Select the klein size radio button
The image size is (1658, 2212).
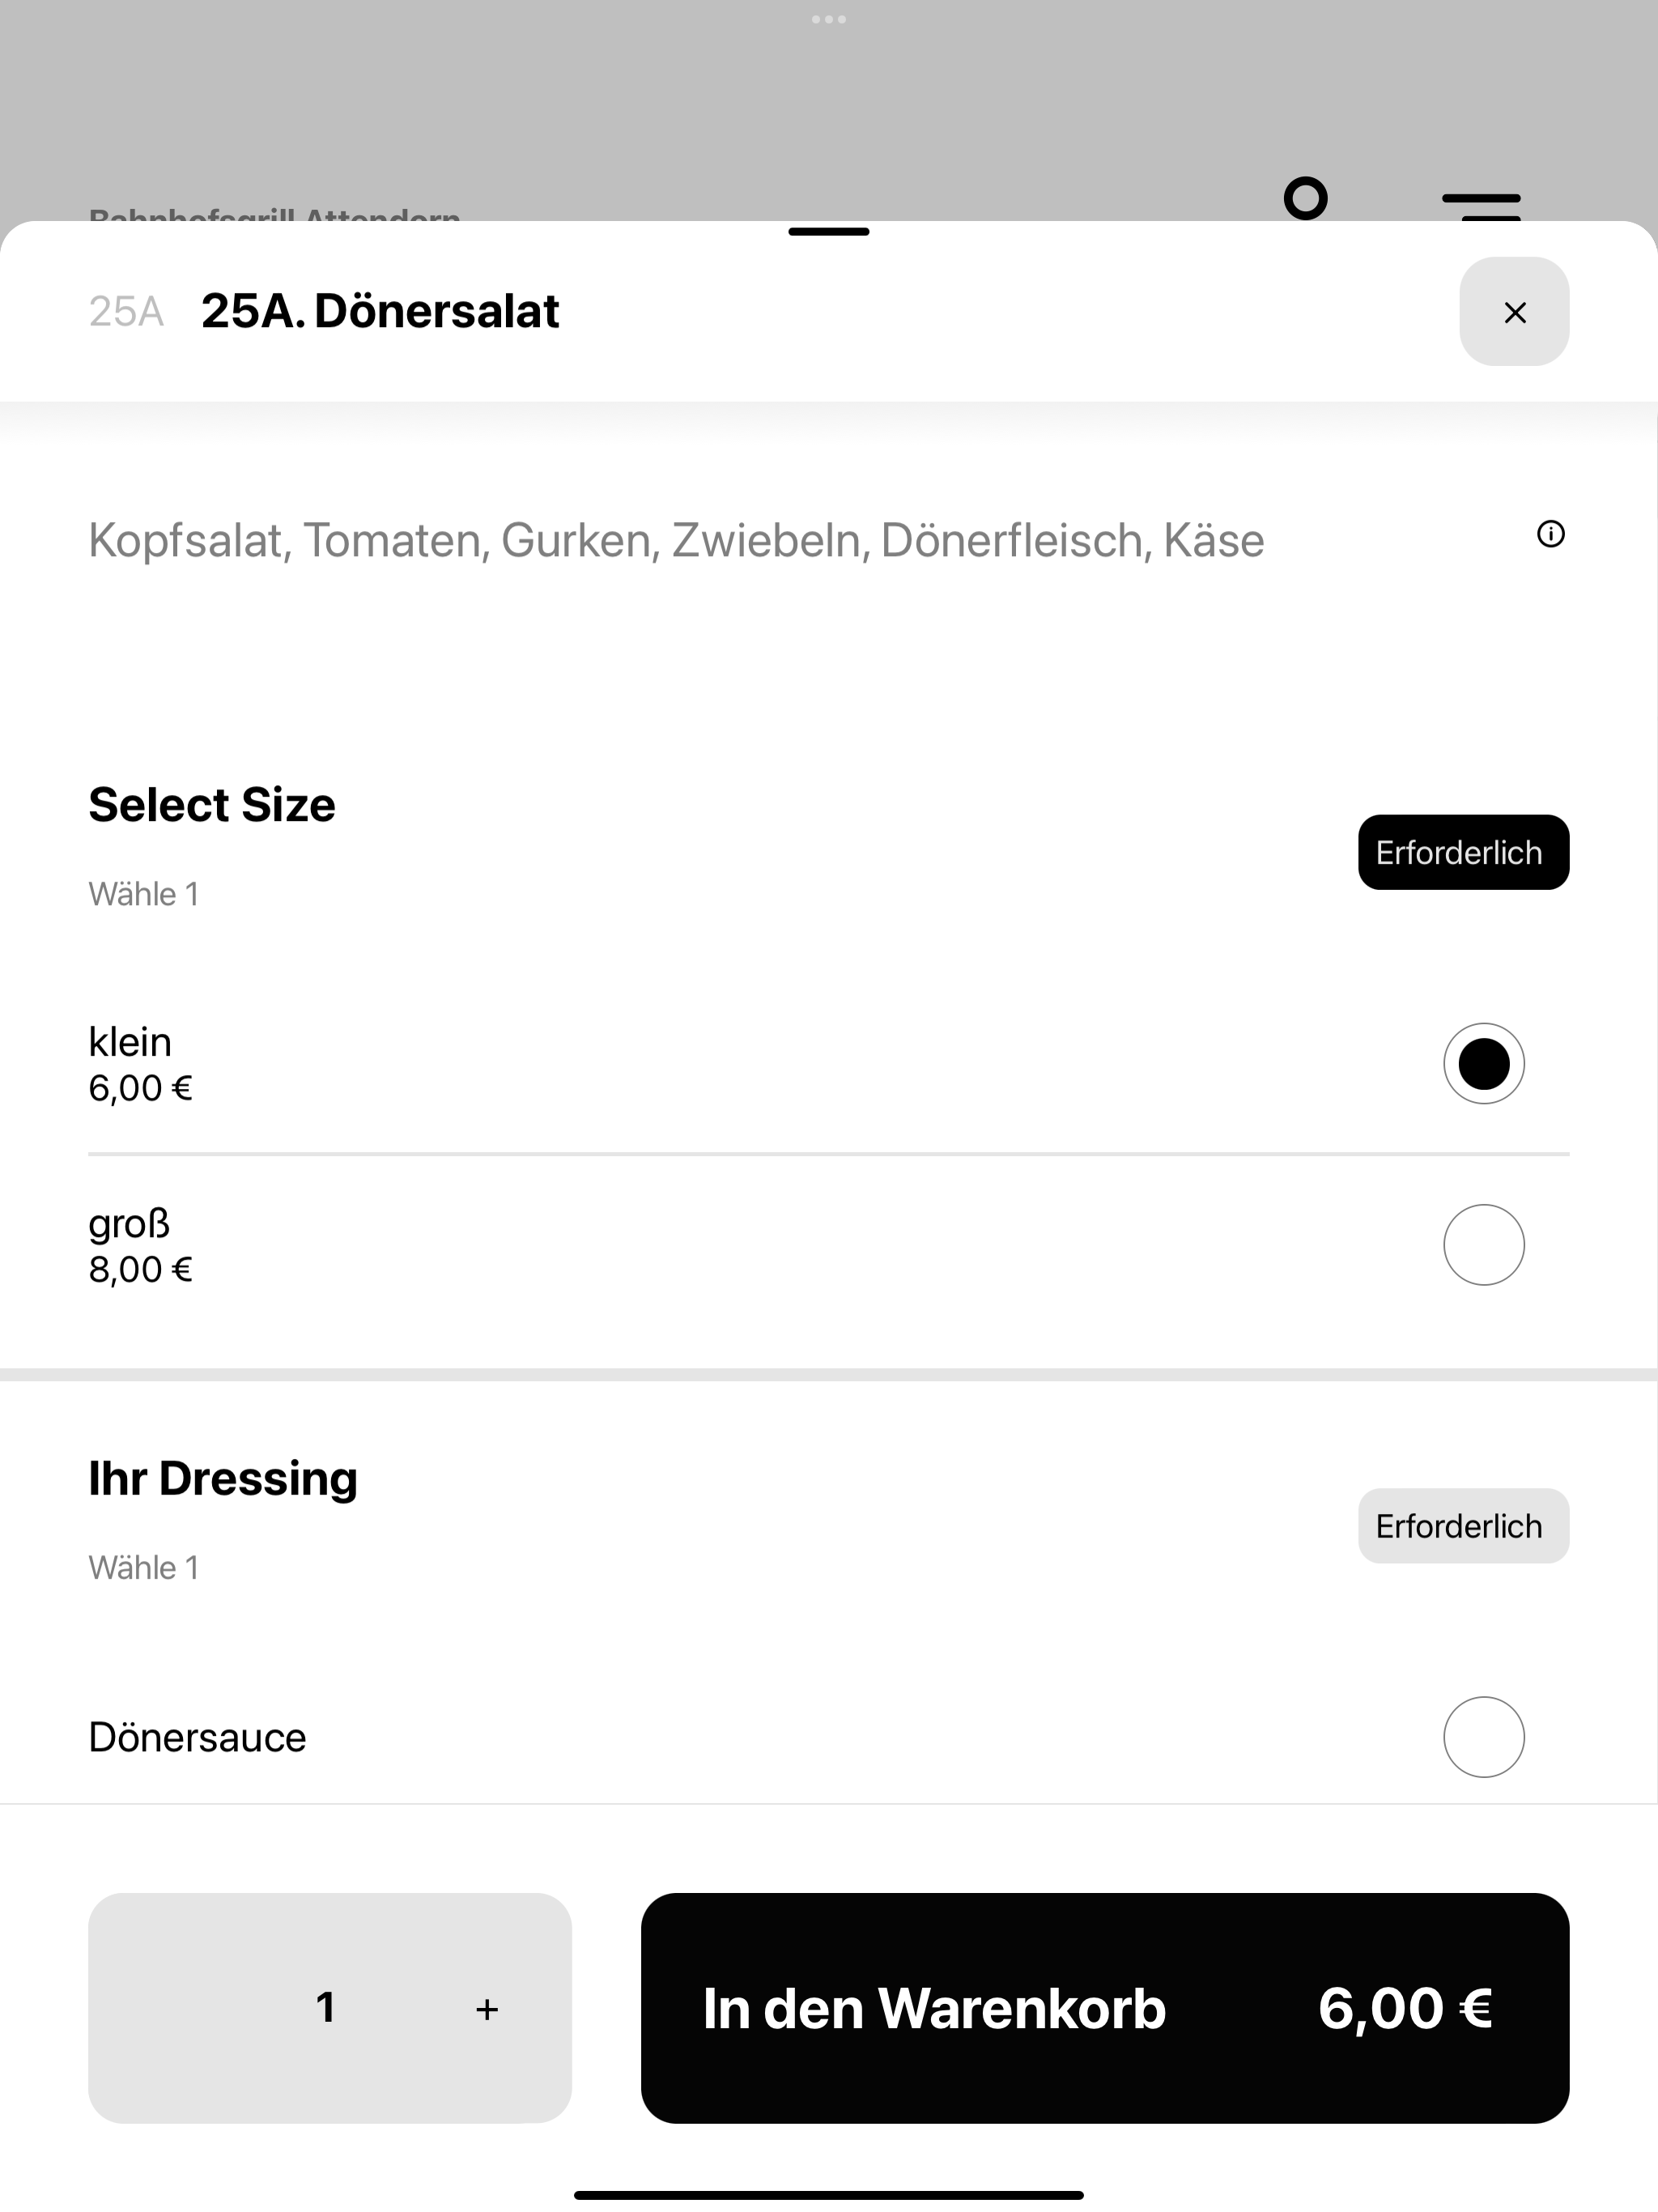[x=1483, y=1063]
